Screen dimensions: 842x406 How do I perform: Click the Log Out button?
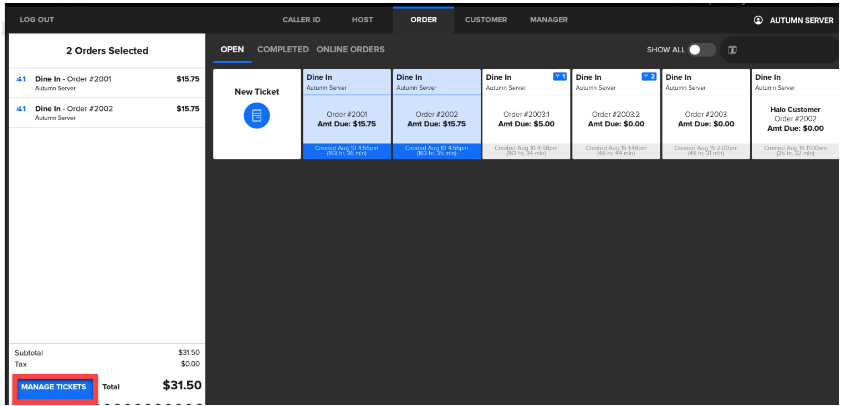click(37, 20)
